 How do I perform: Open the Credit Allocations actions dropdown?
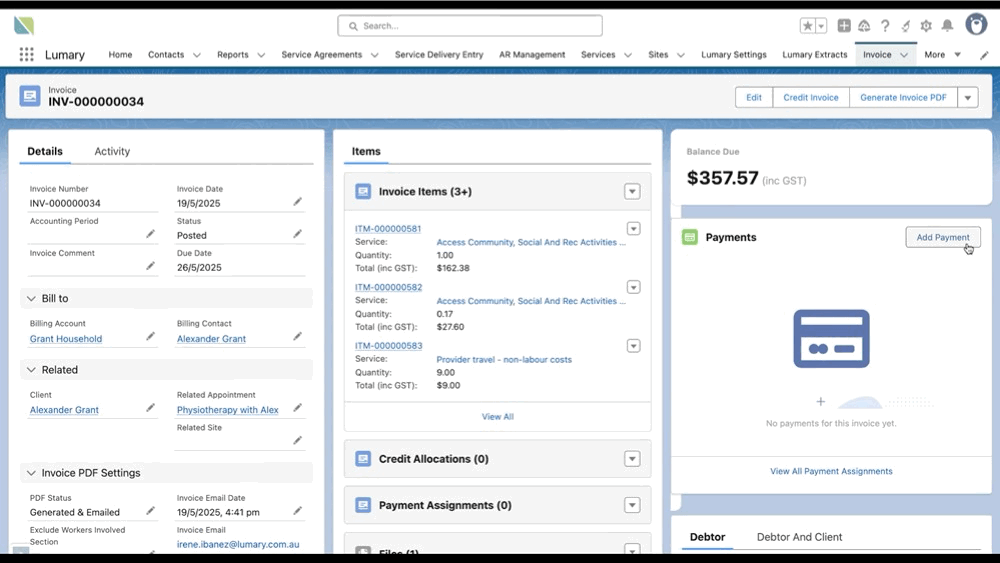tap(632, 459)
